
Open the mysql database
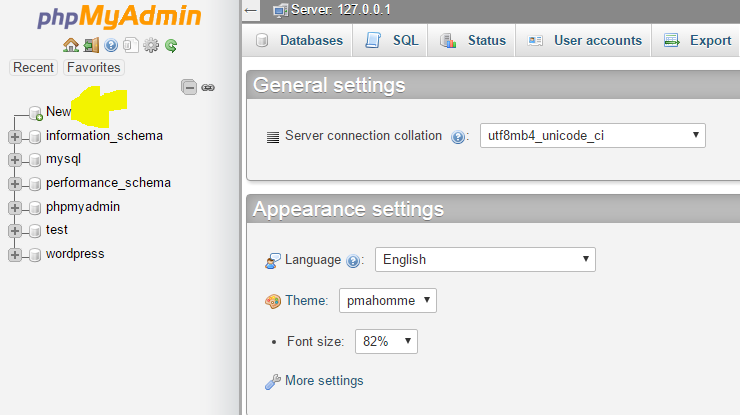tap(63, 159)
